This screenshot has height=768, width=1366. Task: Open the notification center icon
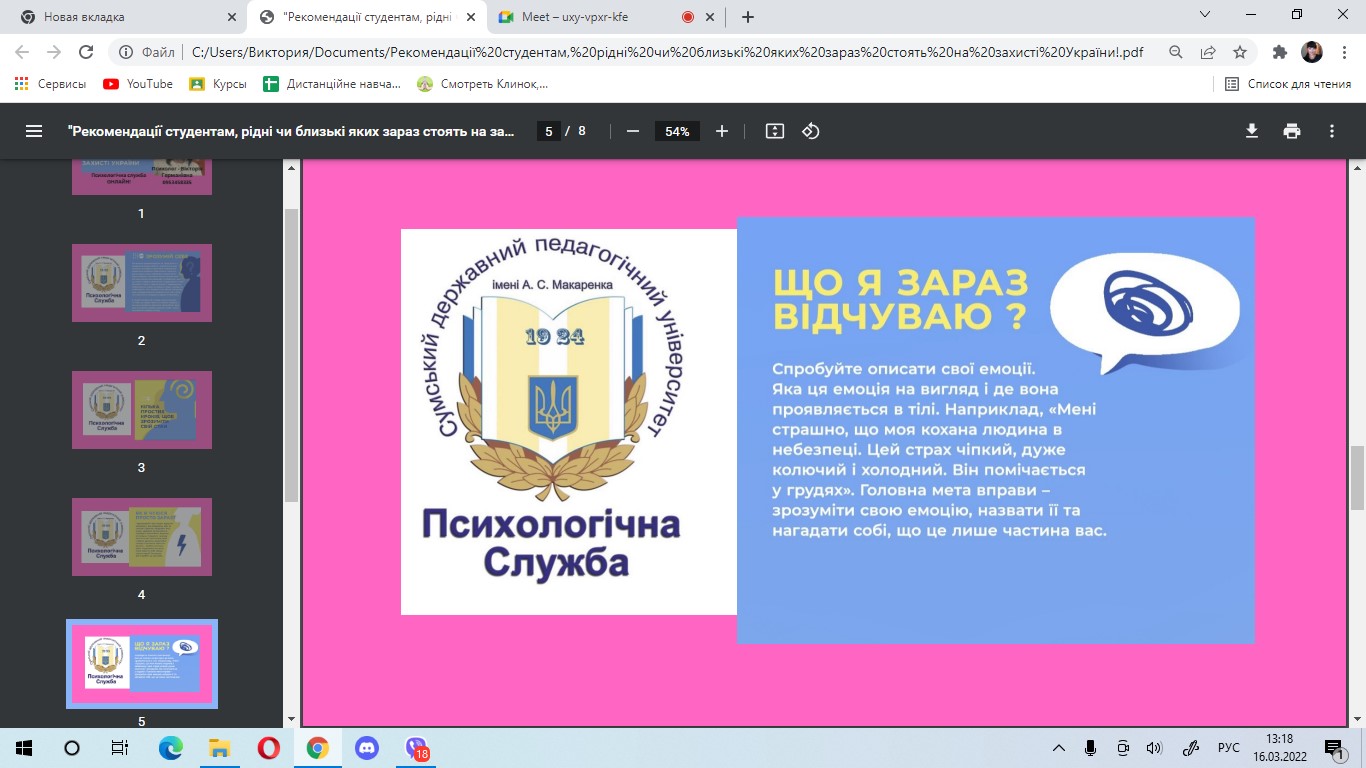[1334, 748]
